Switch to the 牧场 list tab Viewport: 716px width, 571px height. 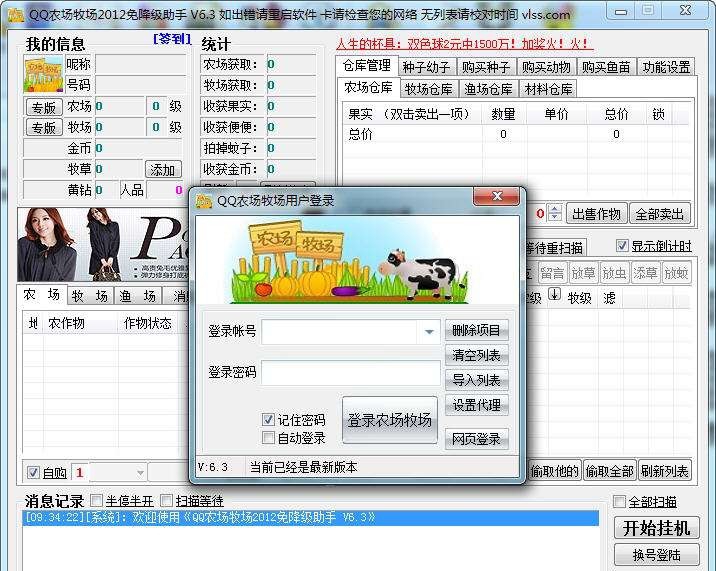90,296
